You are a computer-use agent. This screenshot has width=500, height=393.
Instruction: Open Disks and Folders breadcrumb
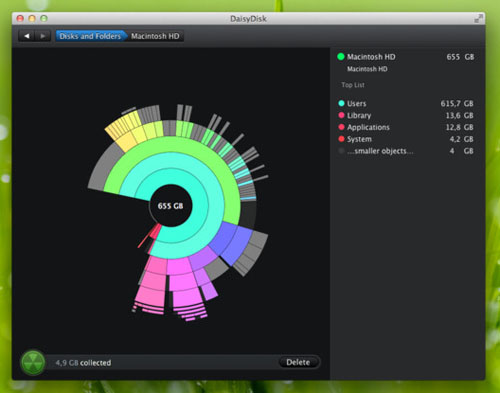coord(91,36)
